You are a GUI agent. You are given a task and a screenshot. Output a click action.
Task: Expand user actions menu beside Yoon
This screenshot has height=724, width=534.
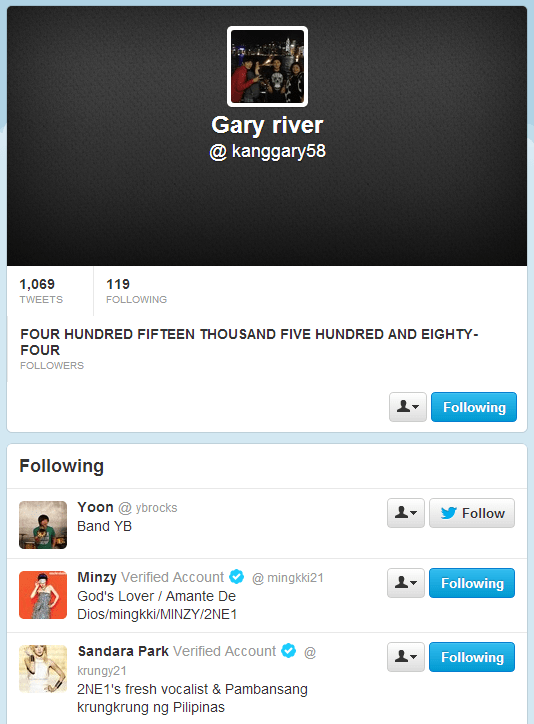[x=406, y=513]
